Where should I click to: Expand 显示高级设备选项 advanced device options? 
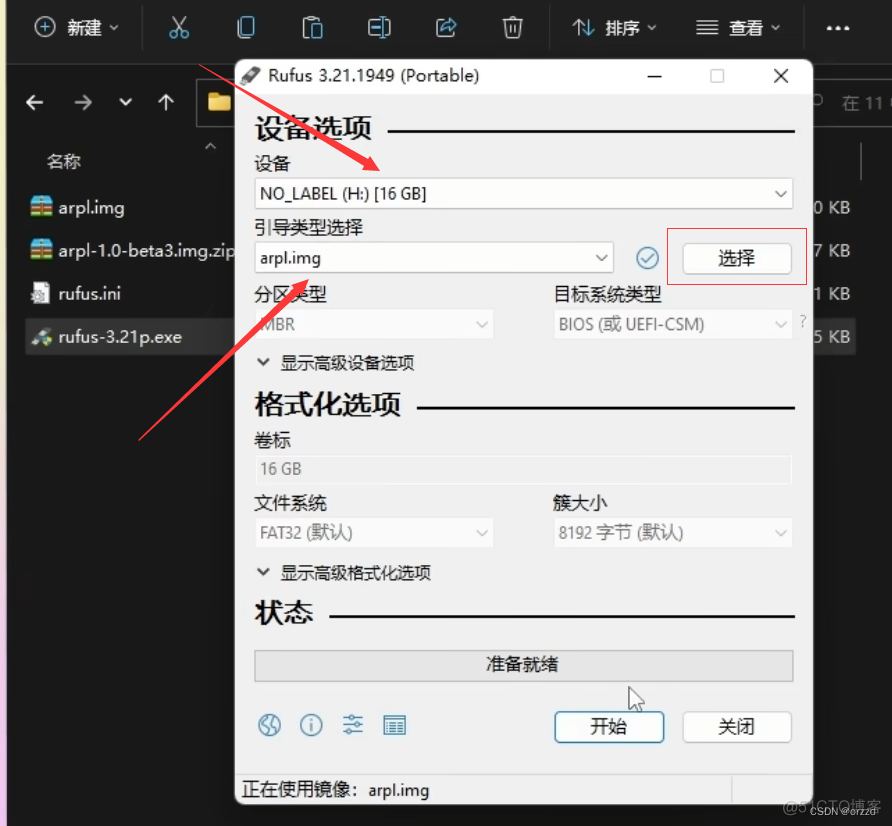[336, 363]
